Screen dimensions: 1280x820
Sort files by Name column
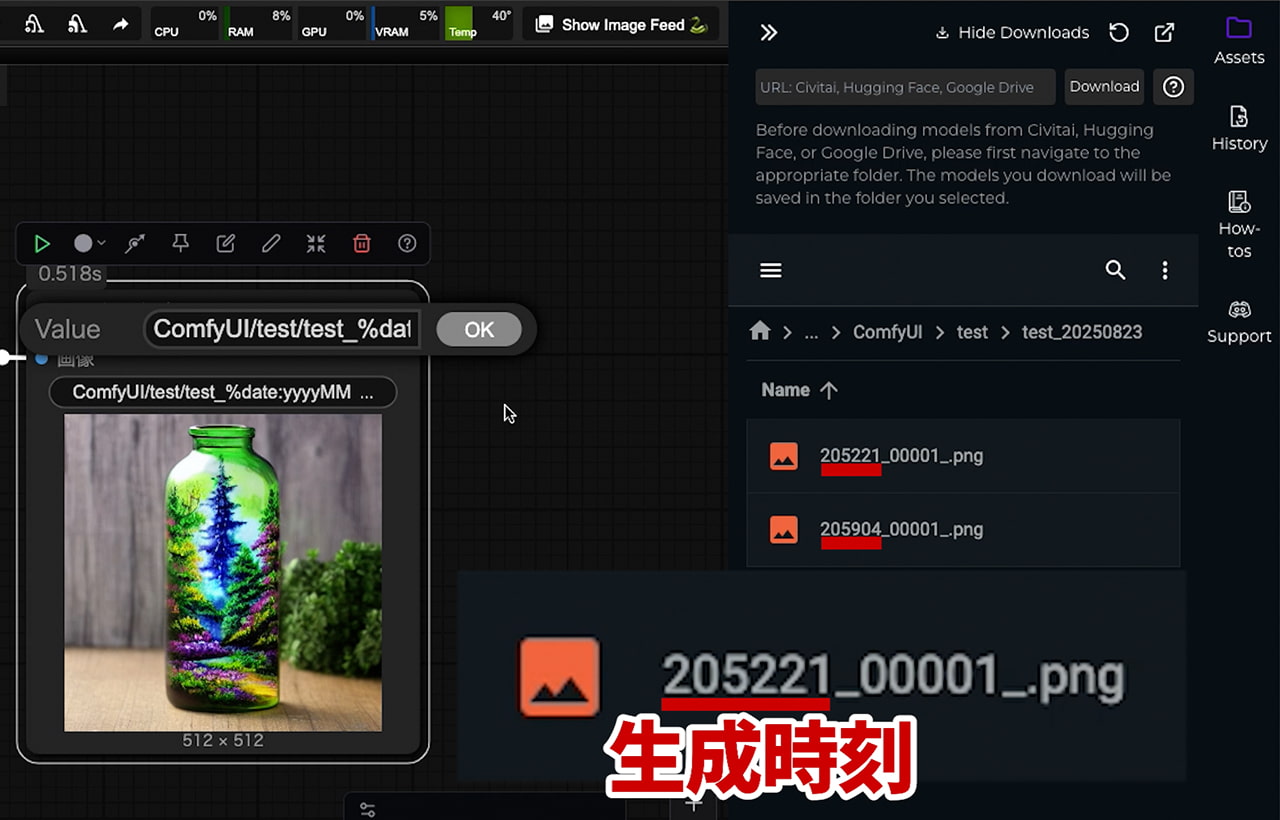(786, 390)
